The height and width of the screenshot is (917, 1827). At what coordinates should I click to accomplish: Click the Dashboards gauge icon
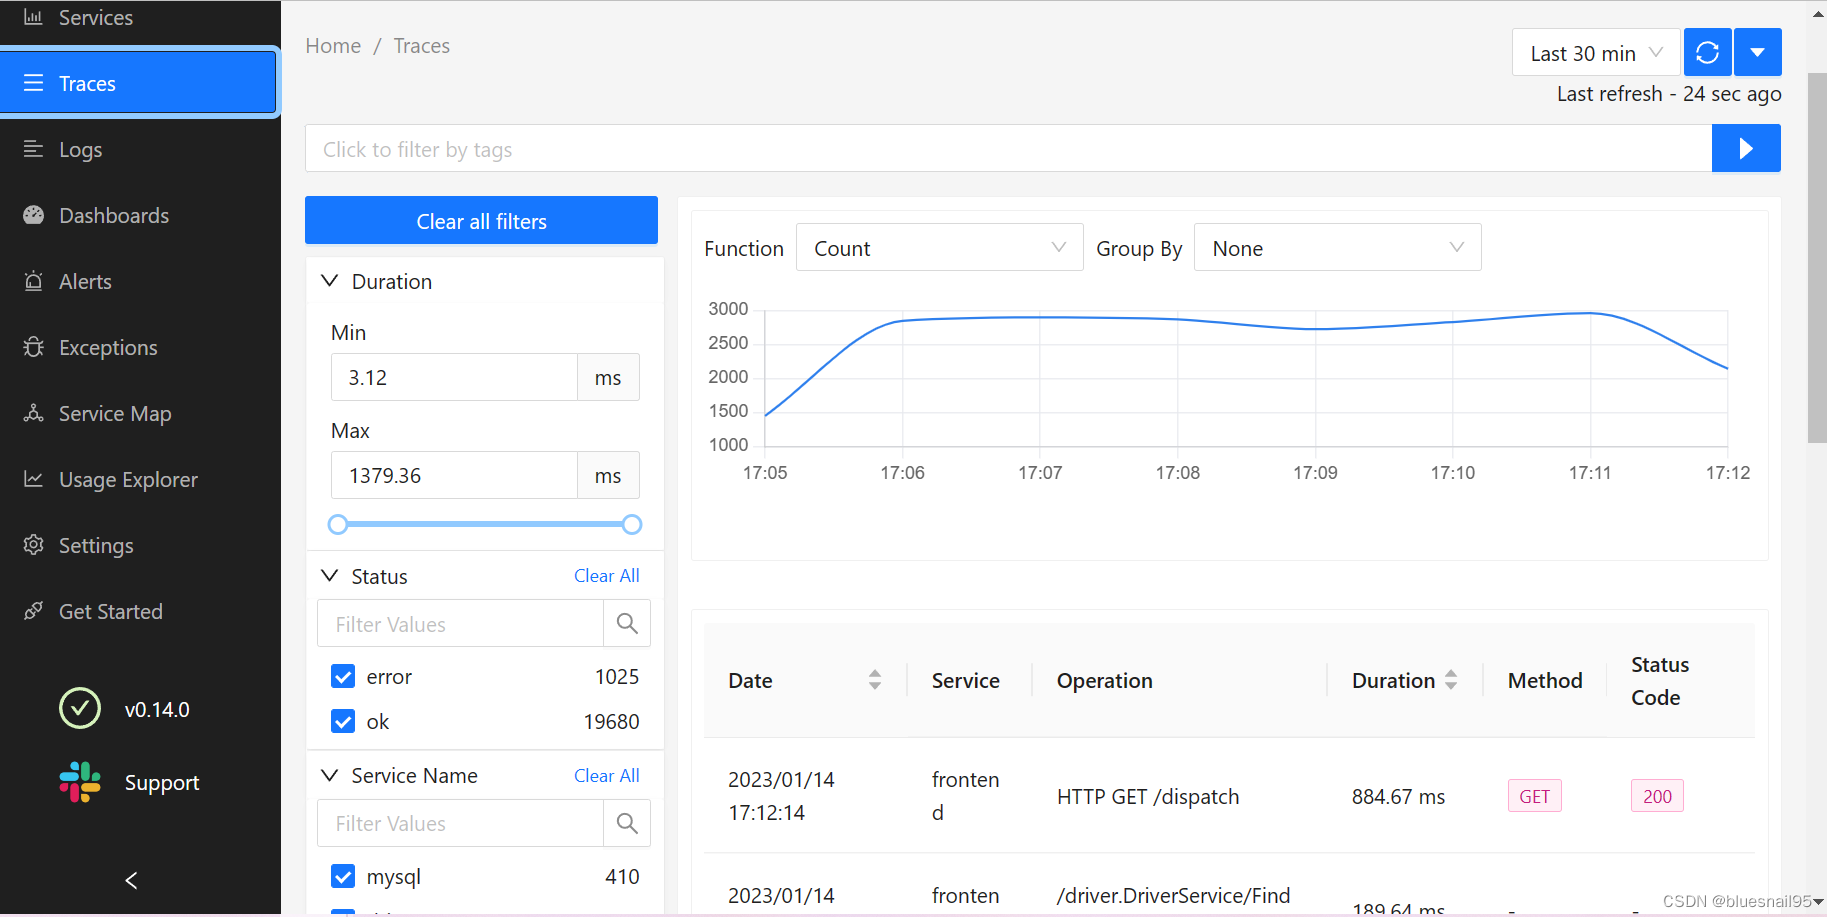click(x=33, y=215)
